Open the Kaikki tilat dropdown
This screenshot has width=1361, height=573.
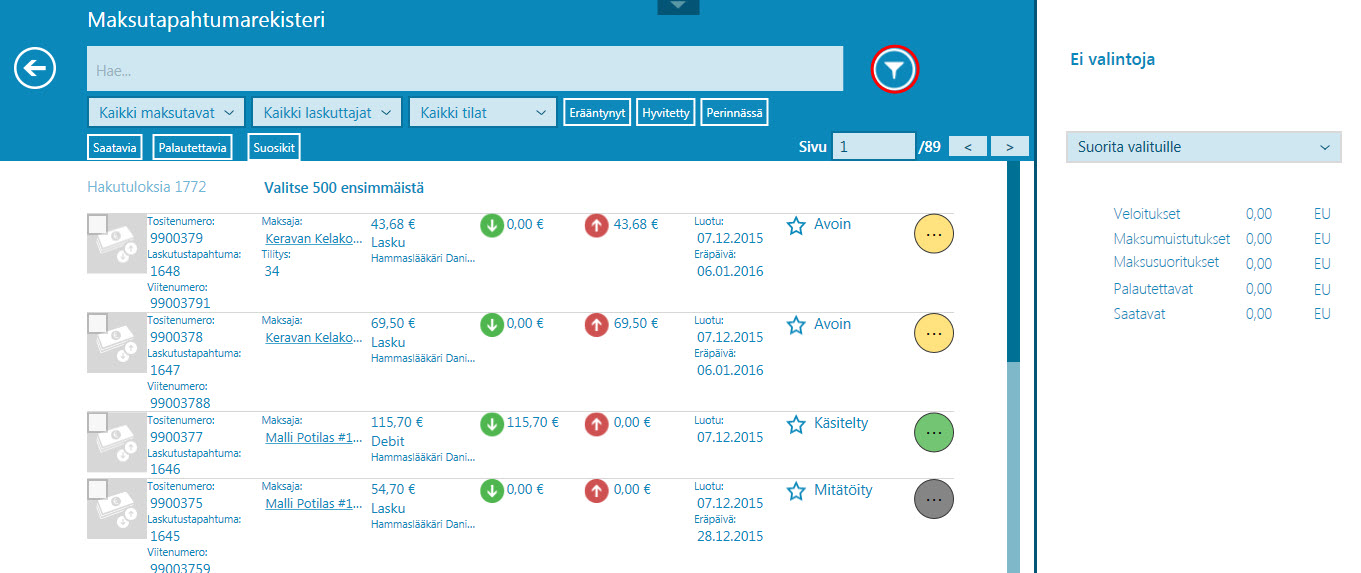point(483,112)
